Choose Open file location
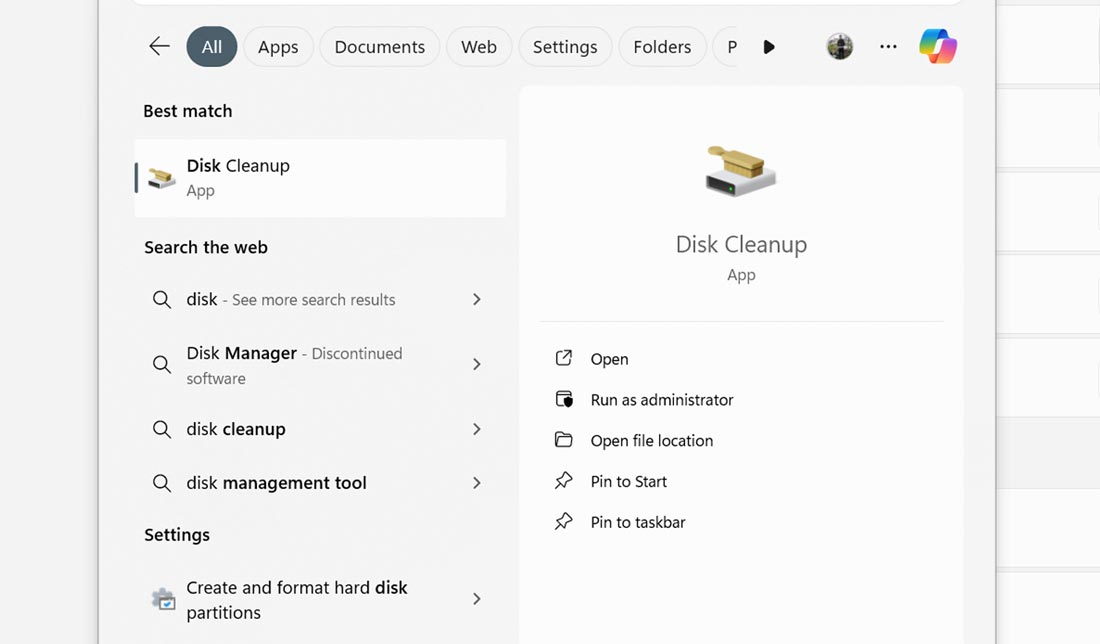 [651, 440]
